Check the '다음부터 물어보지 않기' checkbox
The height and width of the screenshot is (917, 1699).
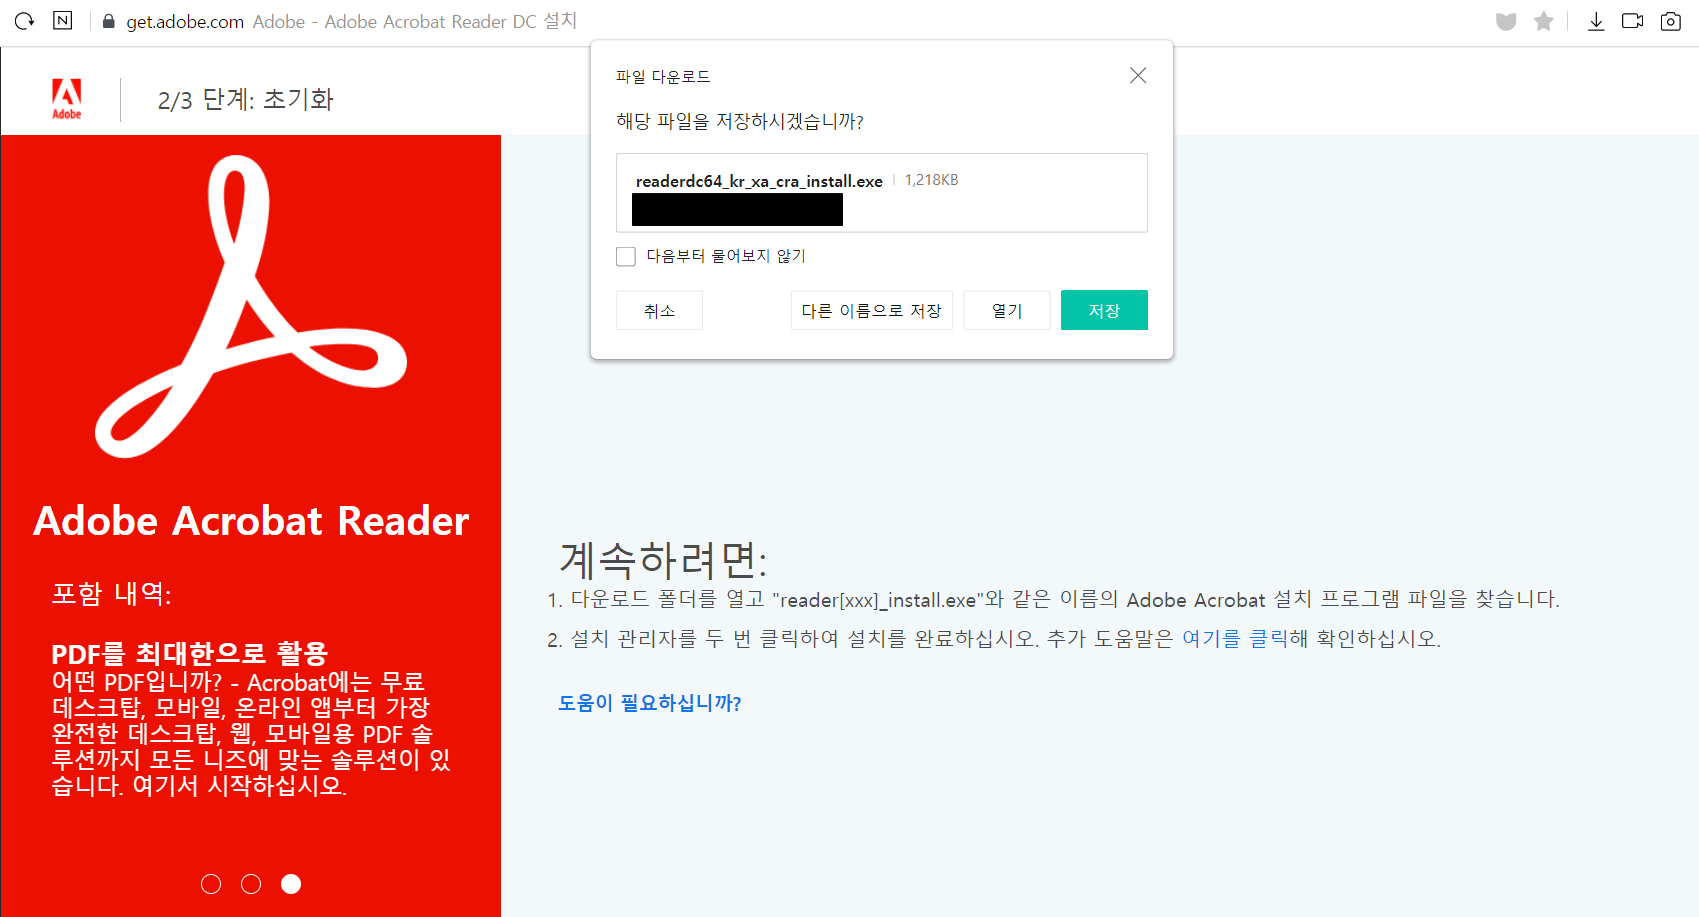pos(626,256)
